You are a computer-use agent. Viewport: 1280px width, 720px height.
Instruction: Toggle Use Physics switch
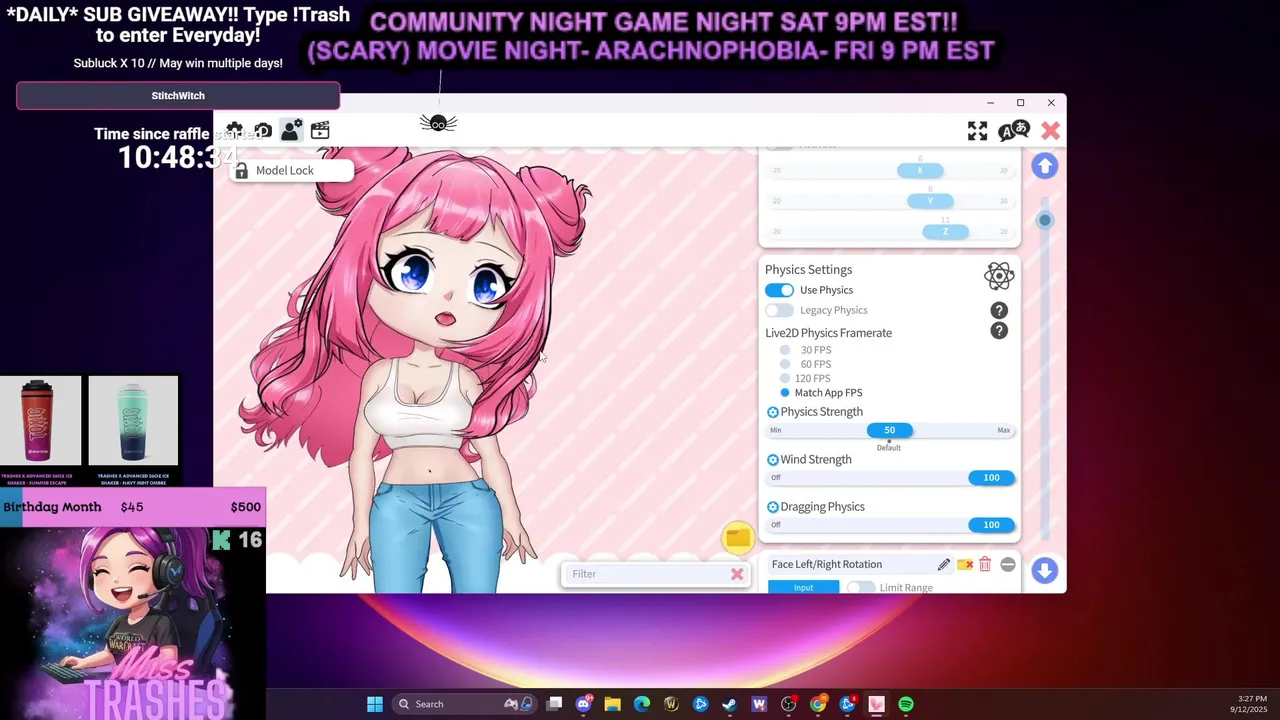click(x=779, y=290)
